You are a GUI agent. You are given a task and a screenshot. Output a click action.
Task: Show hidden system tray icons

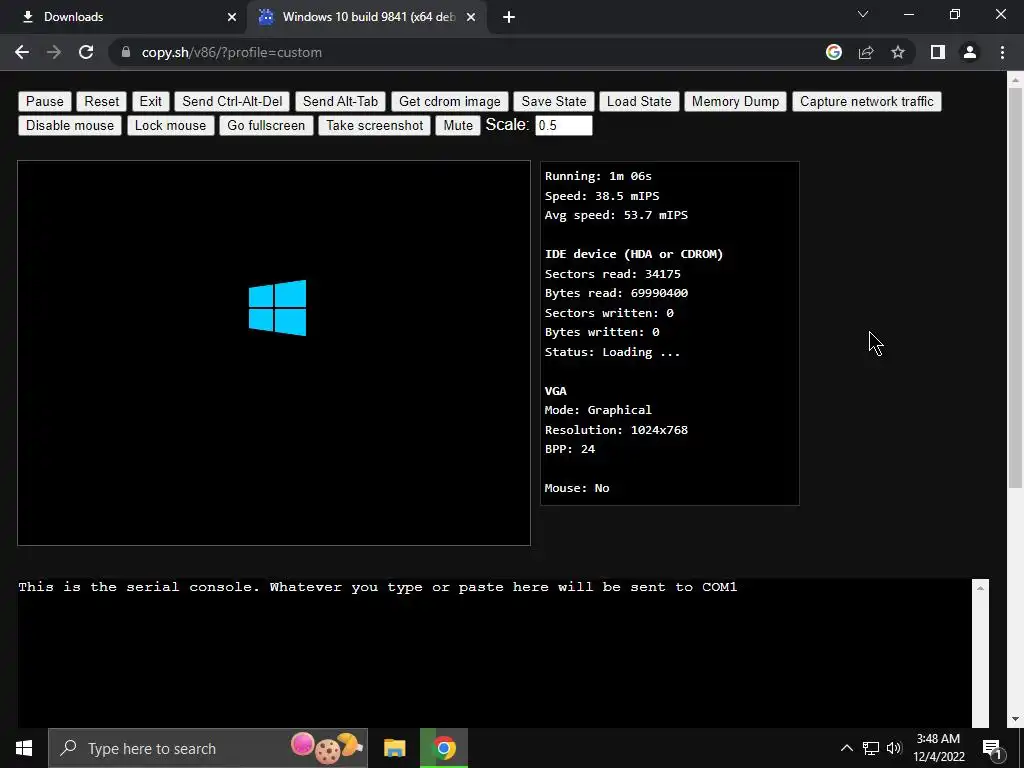[846, 748]
